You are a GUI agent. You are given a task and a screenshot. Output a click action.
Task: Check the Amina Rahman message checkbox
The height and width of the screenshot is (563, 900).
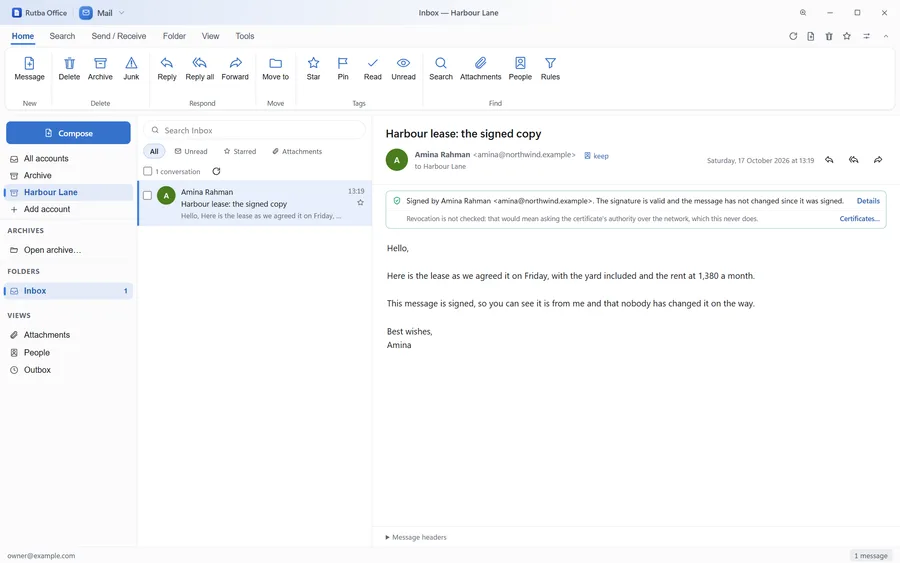click(148, 195)
